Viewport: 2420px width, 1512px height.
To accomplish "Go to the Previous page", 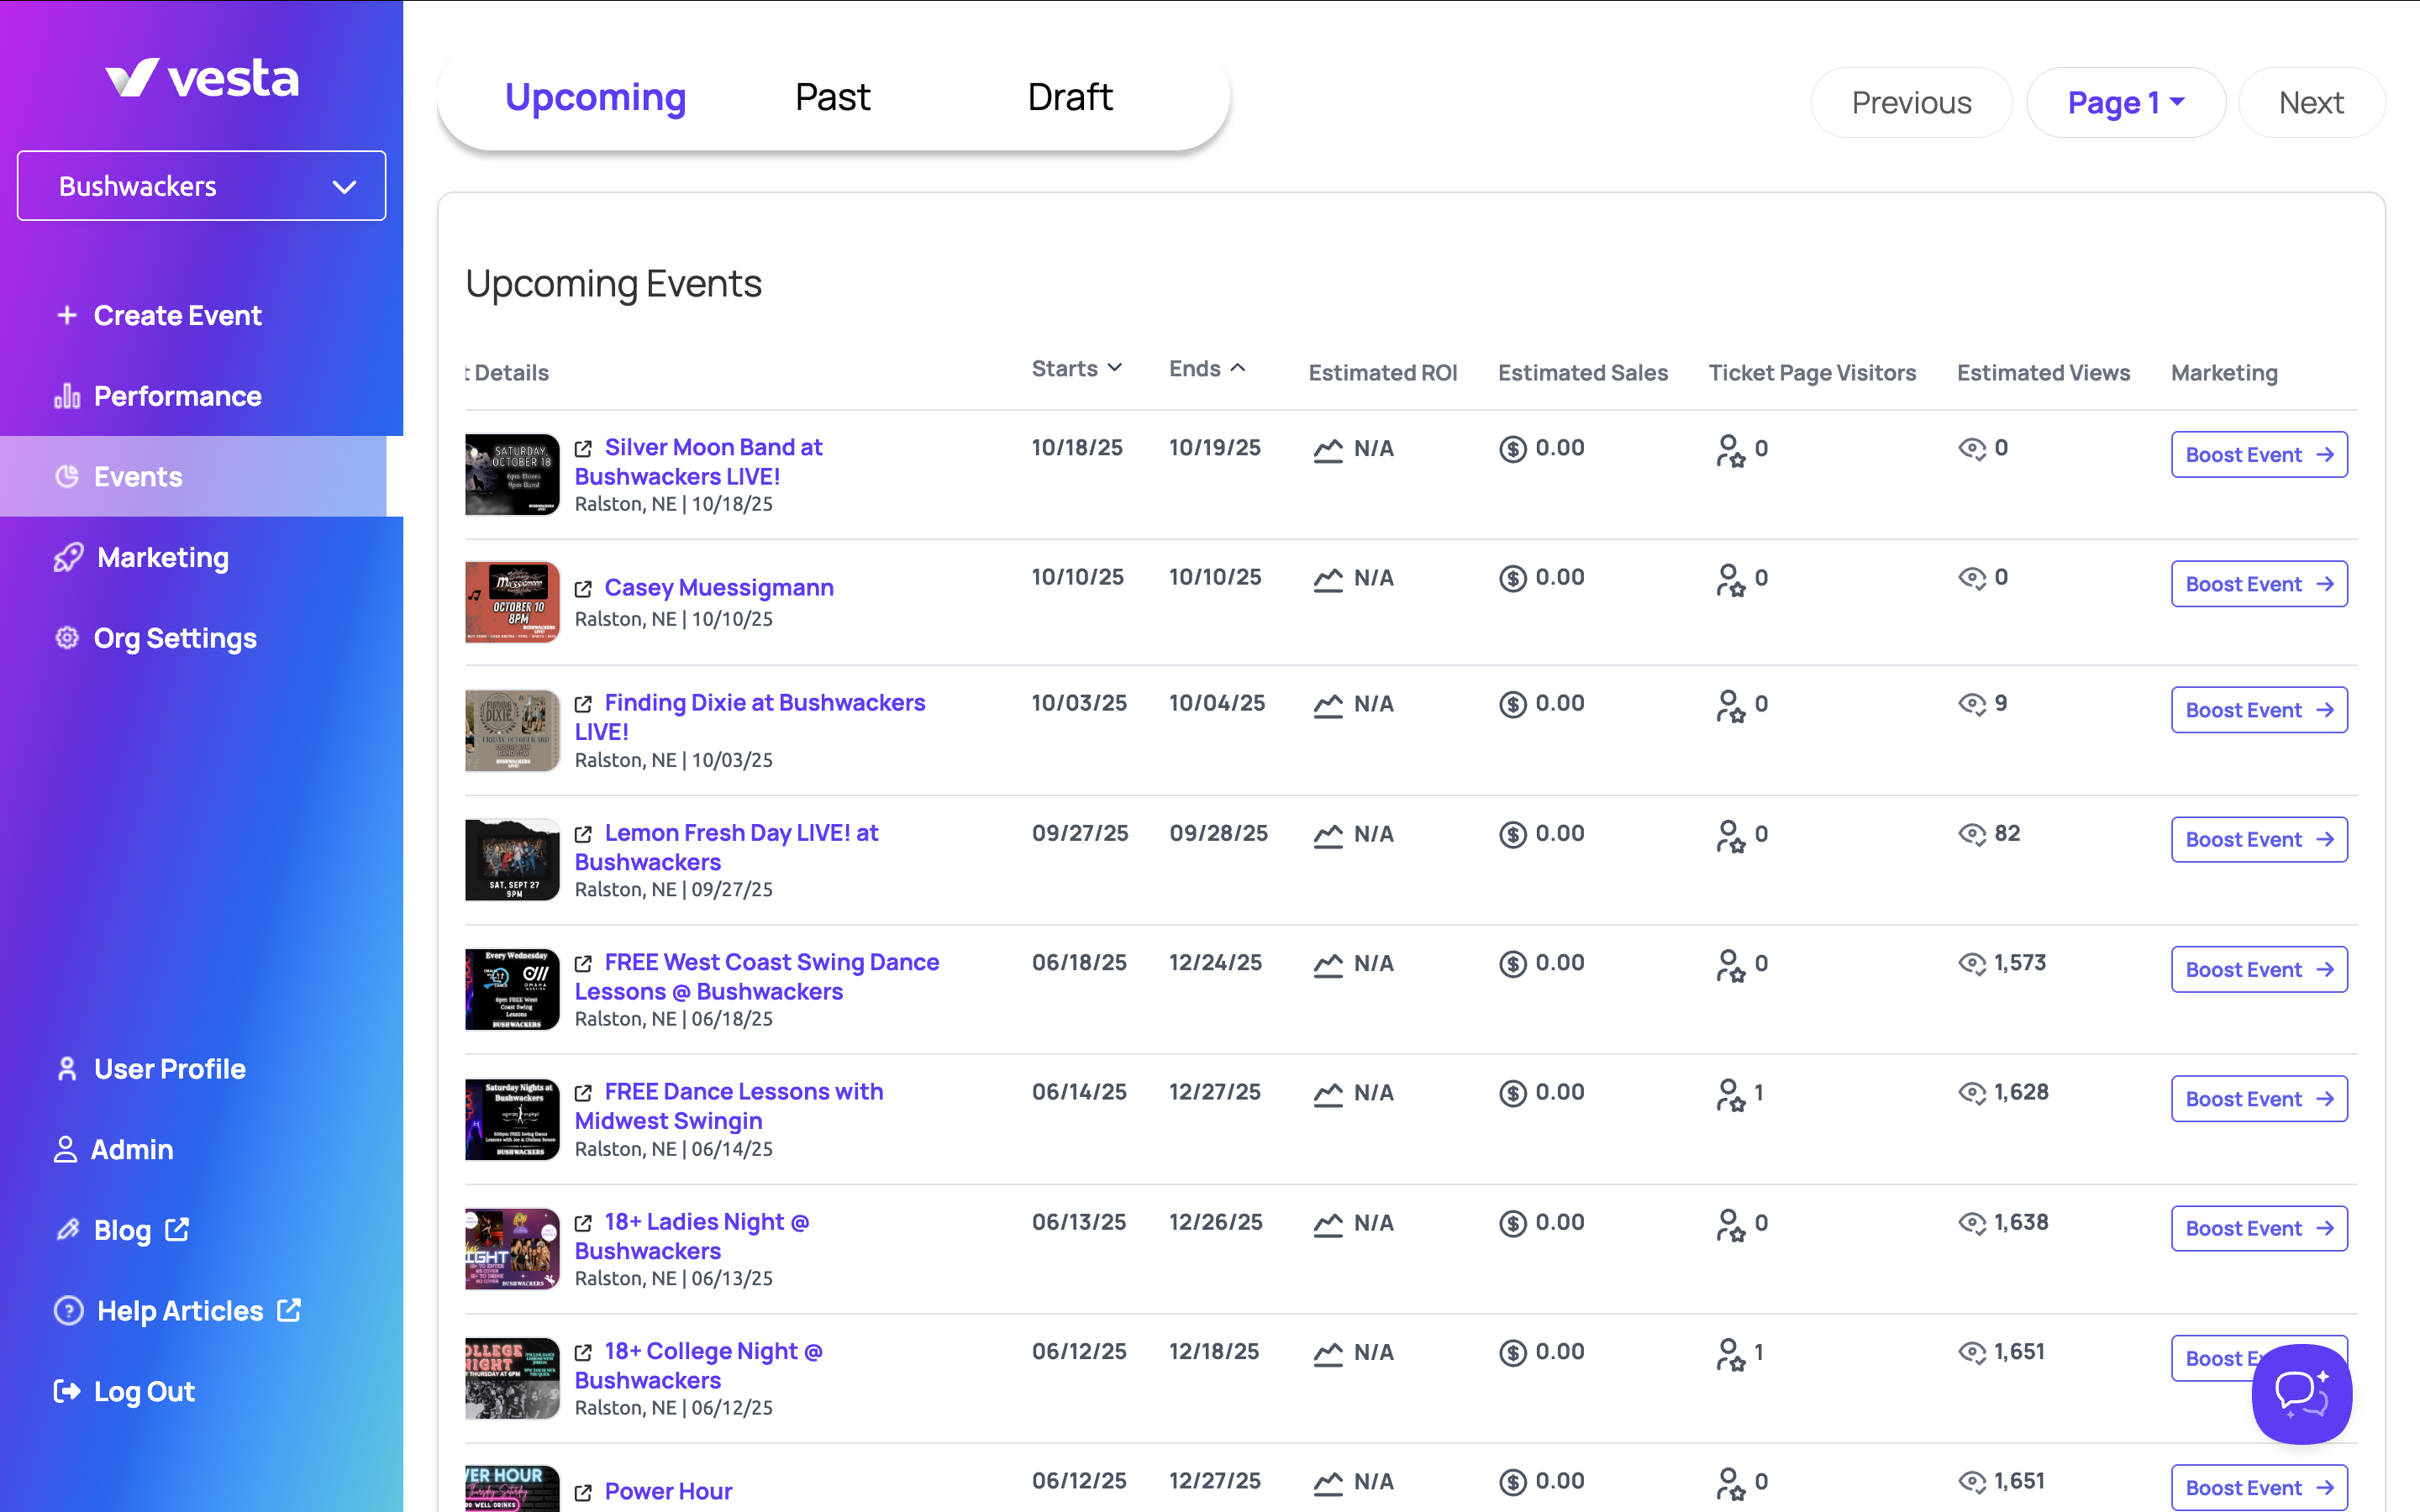I will [1911, 102].
